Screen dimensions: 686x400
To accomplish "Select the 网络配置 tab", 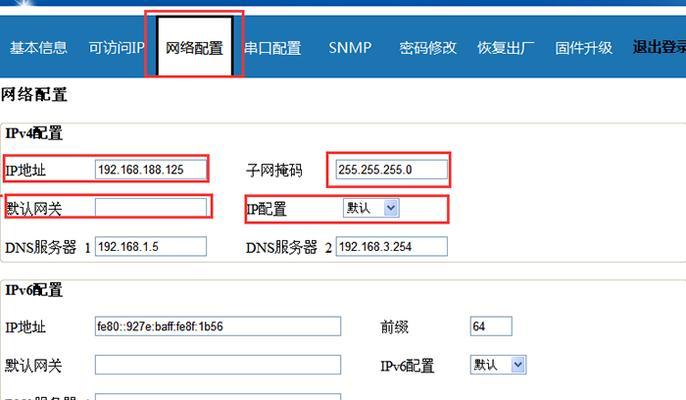I will pos(194,47).
